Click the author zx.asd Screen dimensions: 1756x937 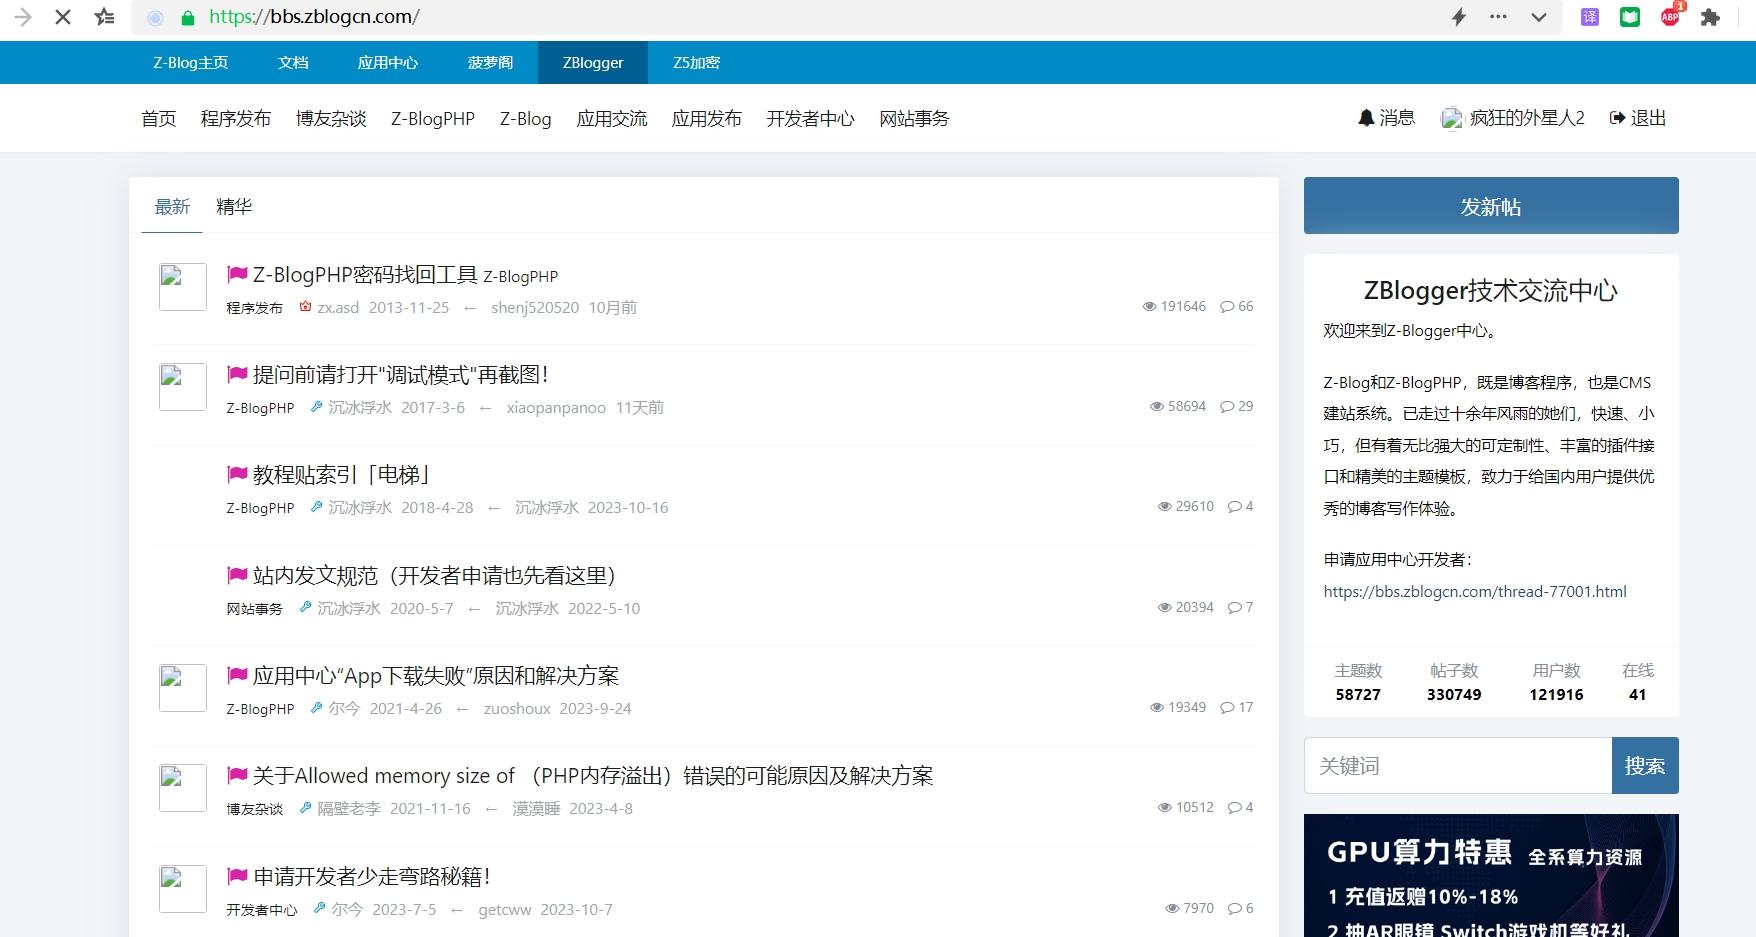338,308
